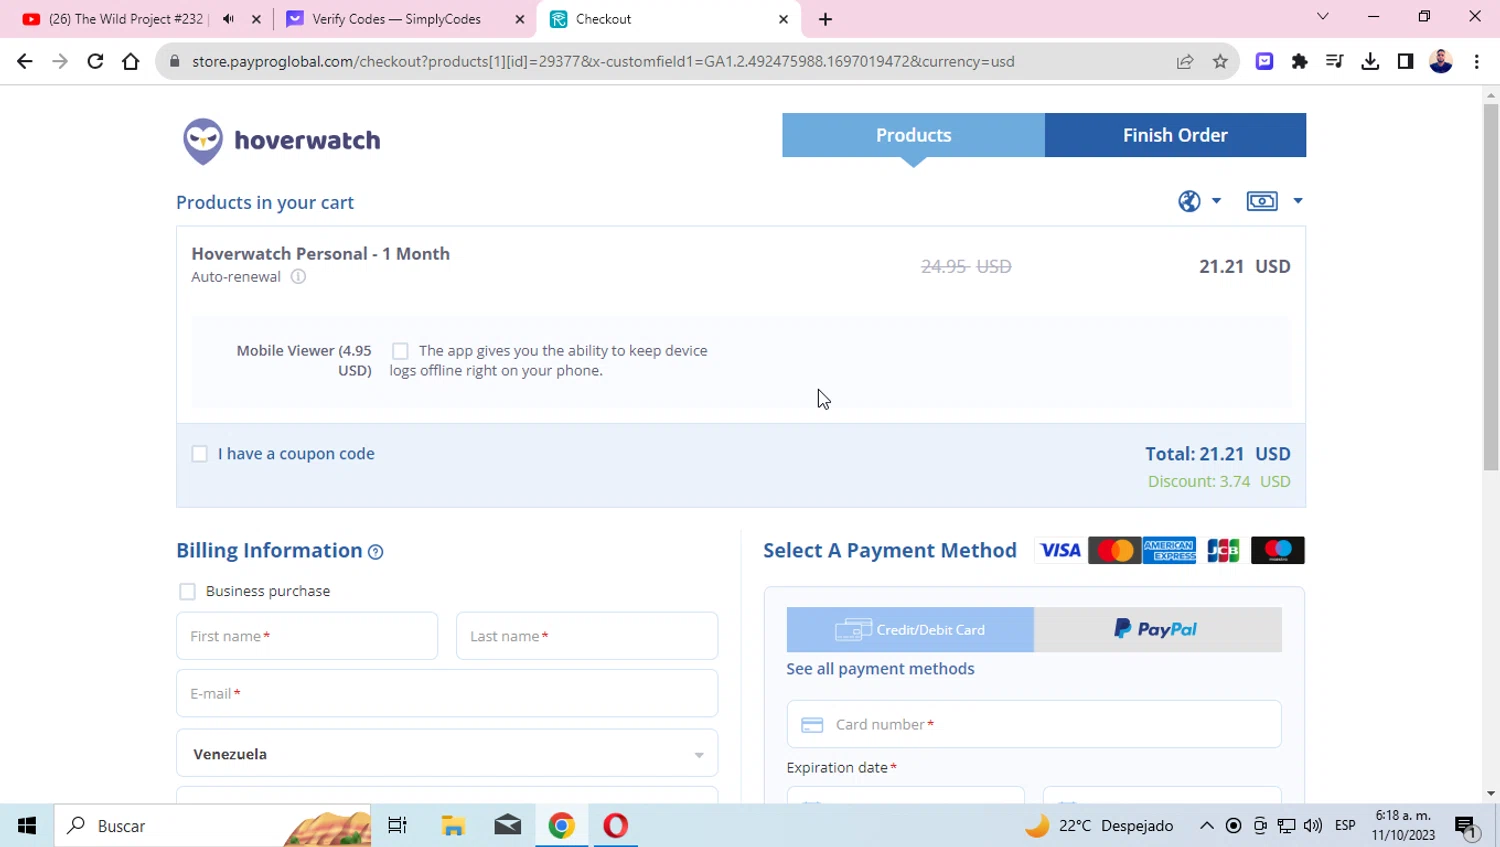
Task: Click the Mastercard logo
Action: click(x=1115, y=550)
